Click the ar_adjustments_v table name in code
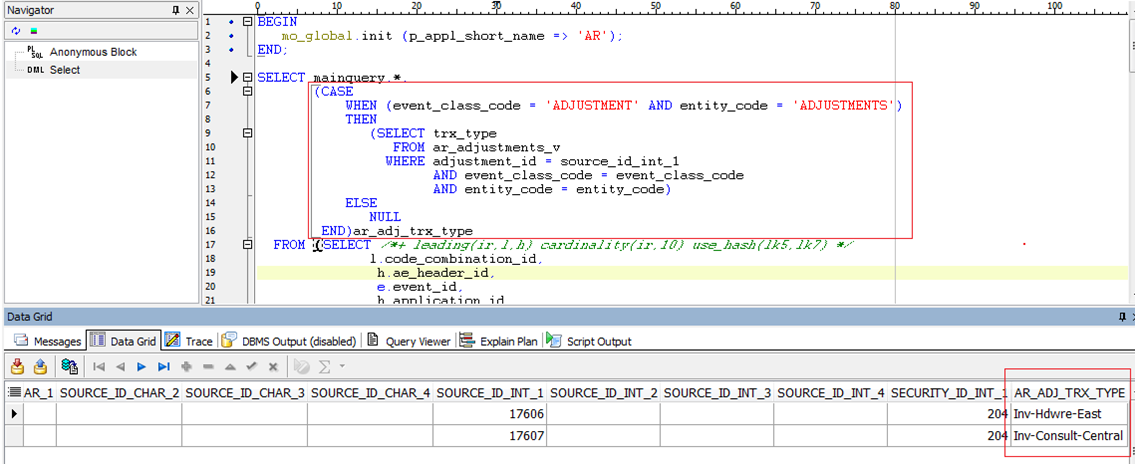 [497, 147]
